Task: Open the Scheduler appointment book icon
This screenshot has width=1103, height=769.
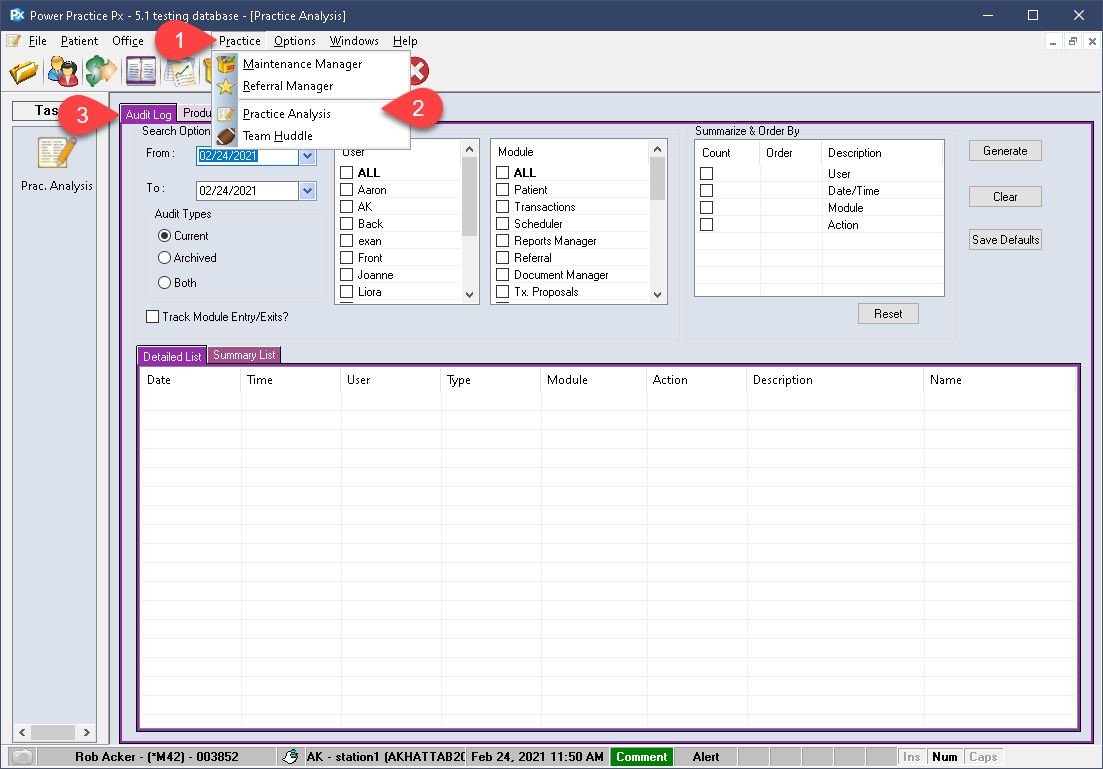Action: point(141,71)
